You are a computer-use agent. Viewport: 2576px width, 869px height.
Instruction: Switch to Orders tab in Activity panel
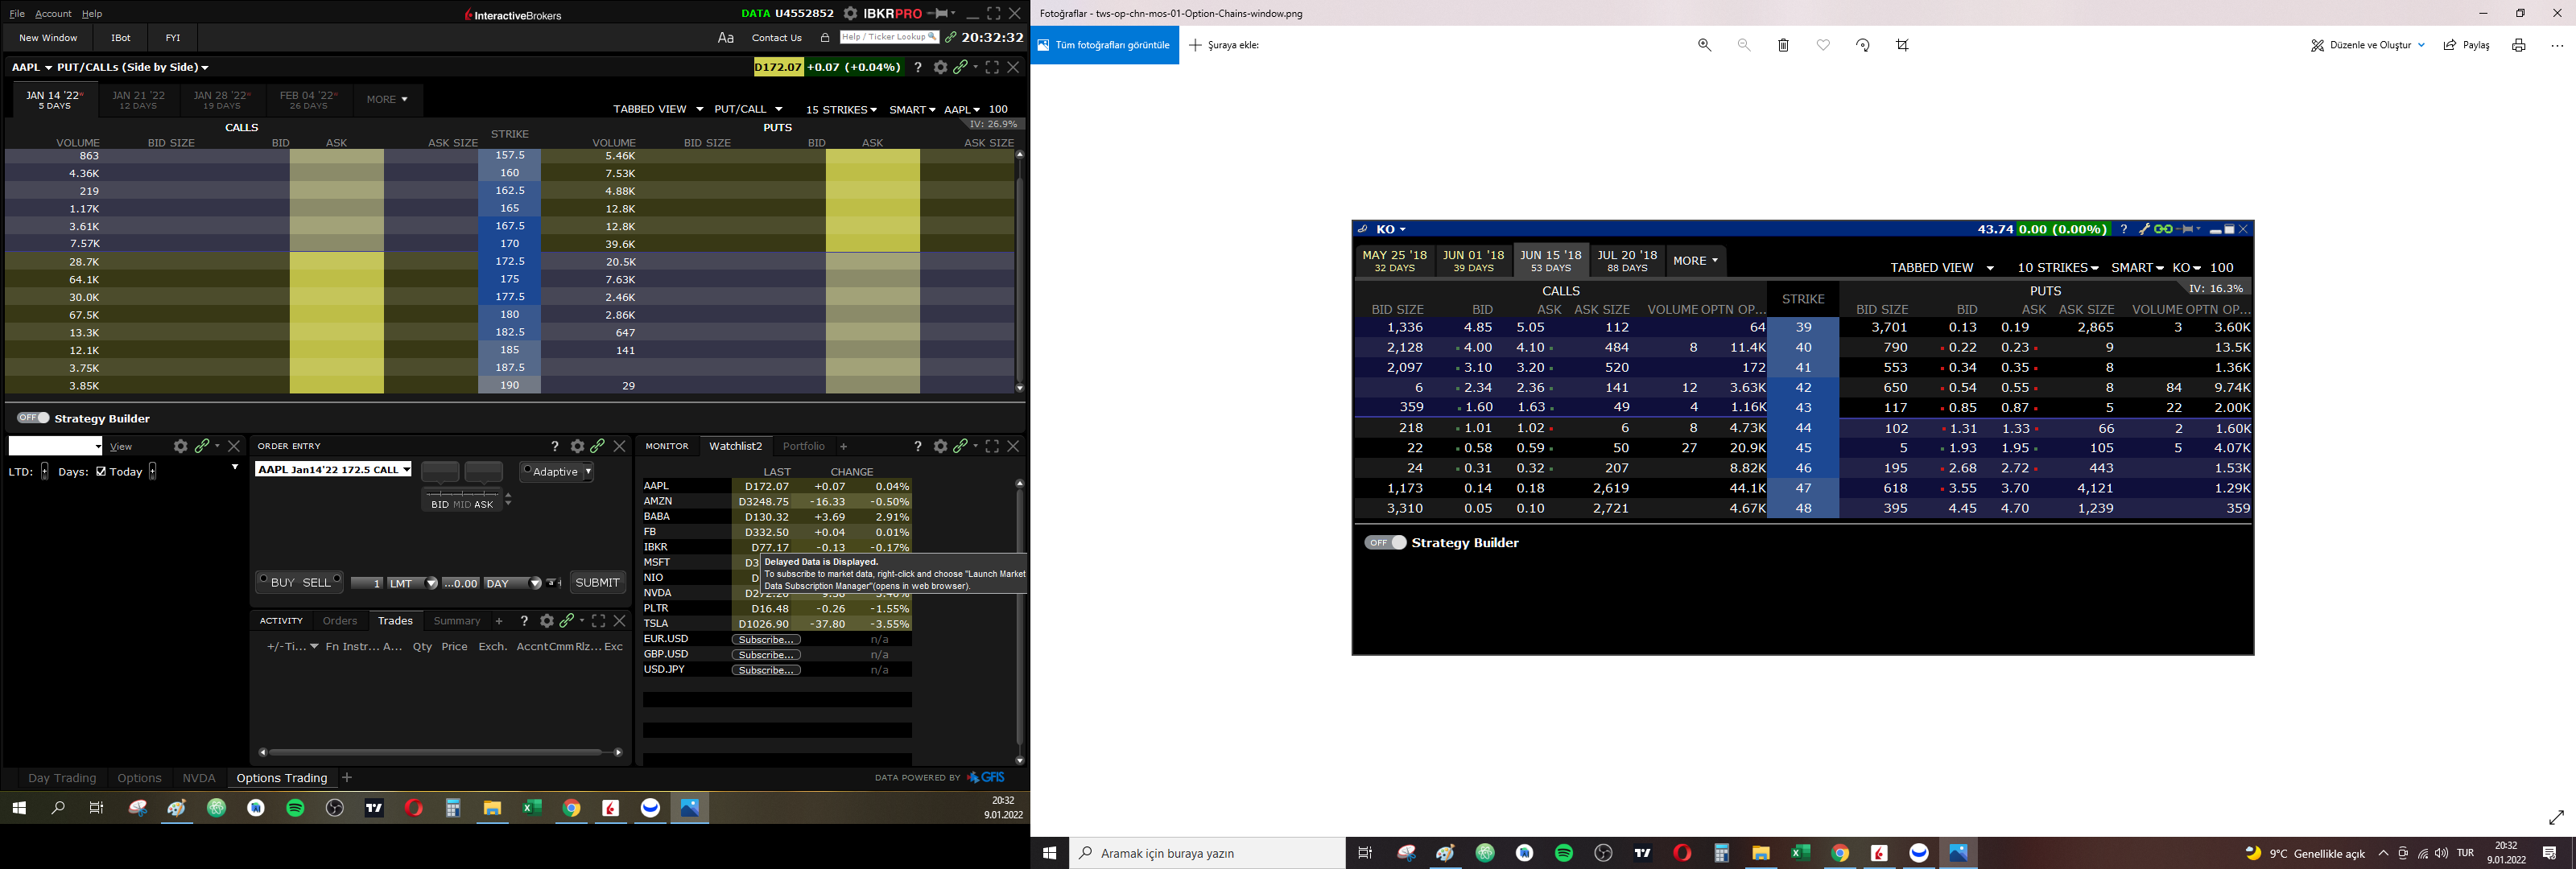tap(340, 621)
